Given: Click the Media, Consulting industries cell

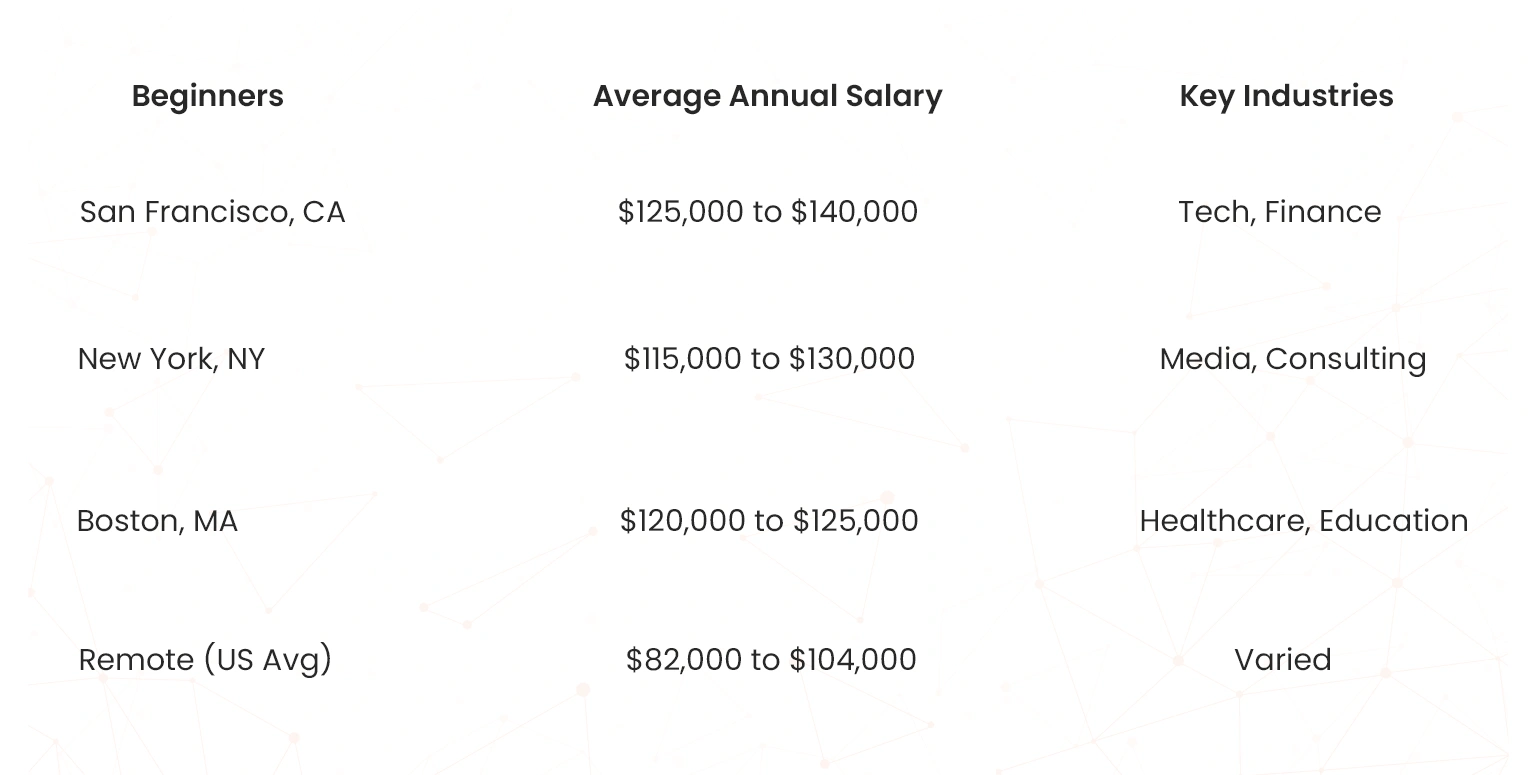Looking at the screenshot, I should [x=1292, y=359].
